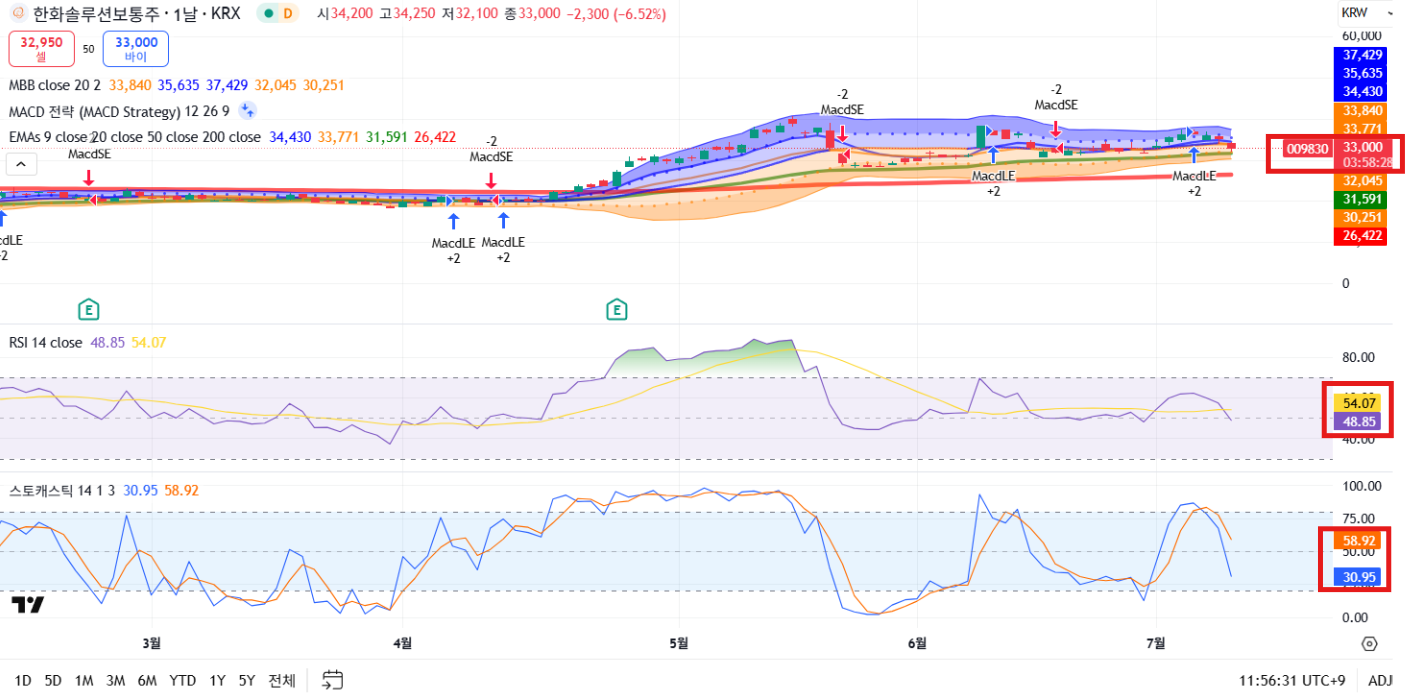Screen dimensions: 1406x695
Task: Show the full range with 전체
Action: pyautogui.click(x=282, y=681)
